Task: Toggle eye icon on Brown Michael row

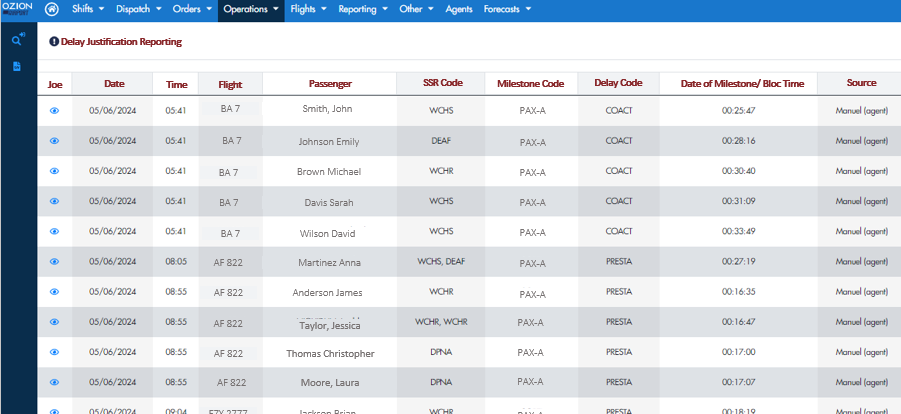Action: [55, 171]
